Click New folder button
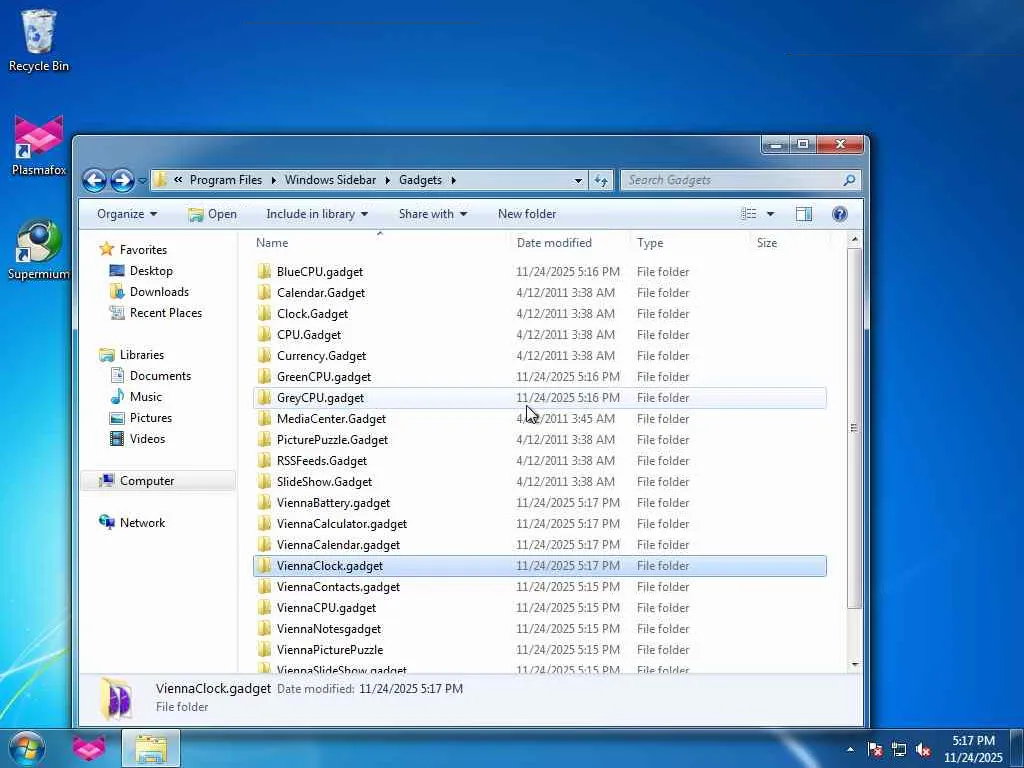1024x768 pixels. click(527, 214)
